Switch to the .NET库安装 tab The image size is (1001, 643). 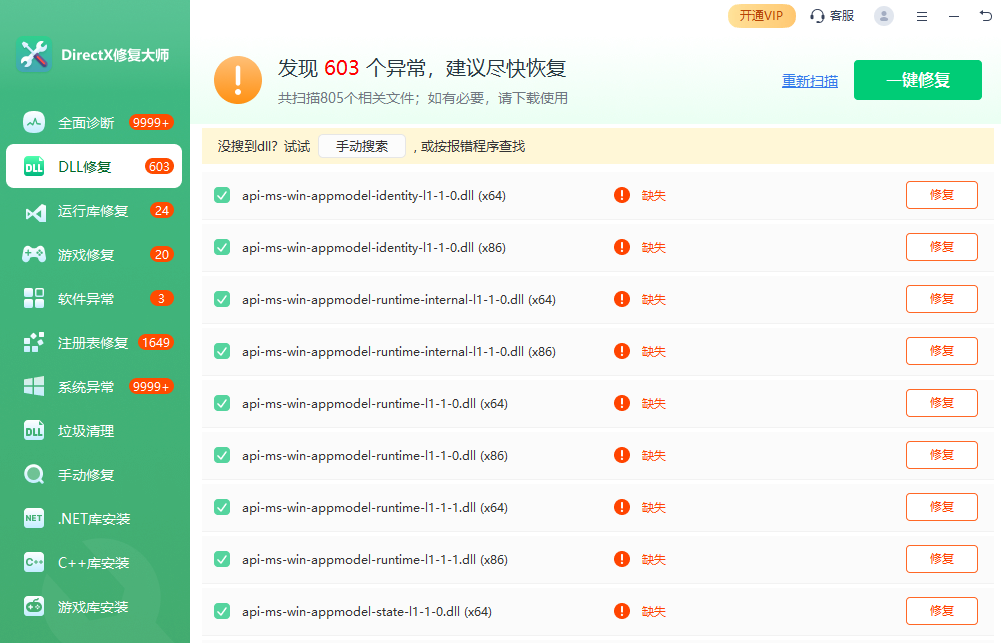tap(93, 519)
